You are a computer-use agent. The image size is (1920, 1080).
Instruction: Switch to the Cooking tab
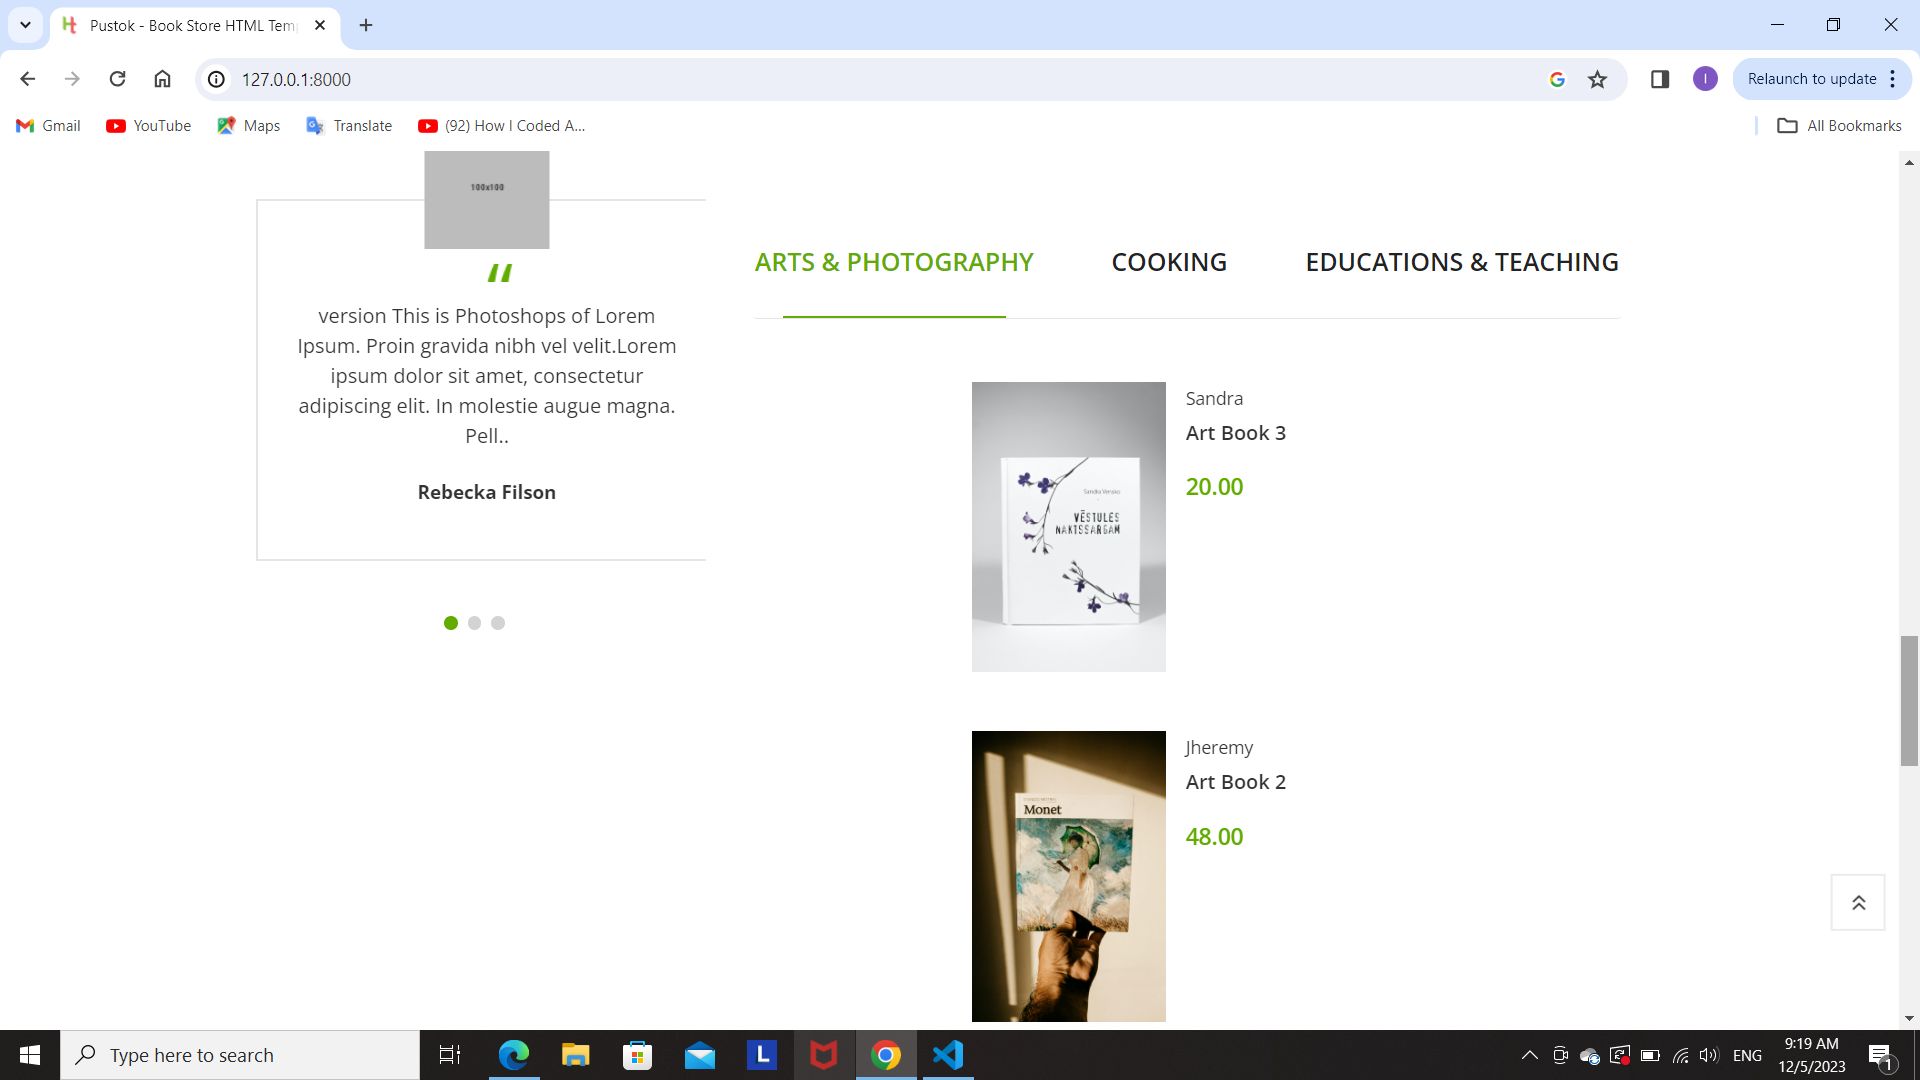[1169, 262]
